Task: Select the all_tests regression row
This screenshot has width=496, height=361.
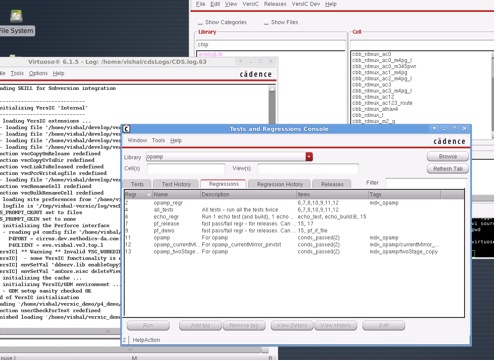Action: tap(294, 210)
